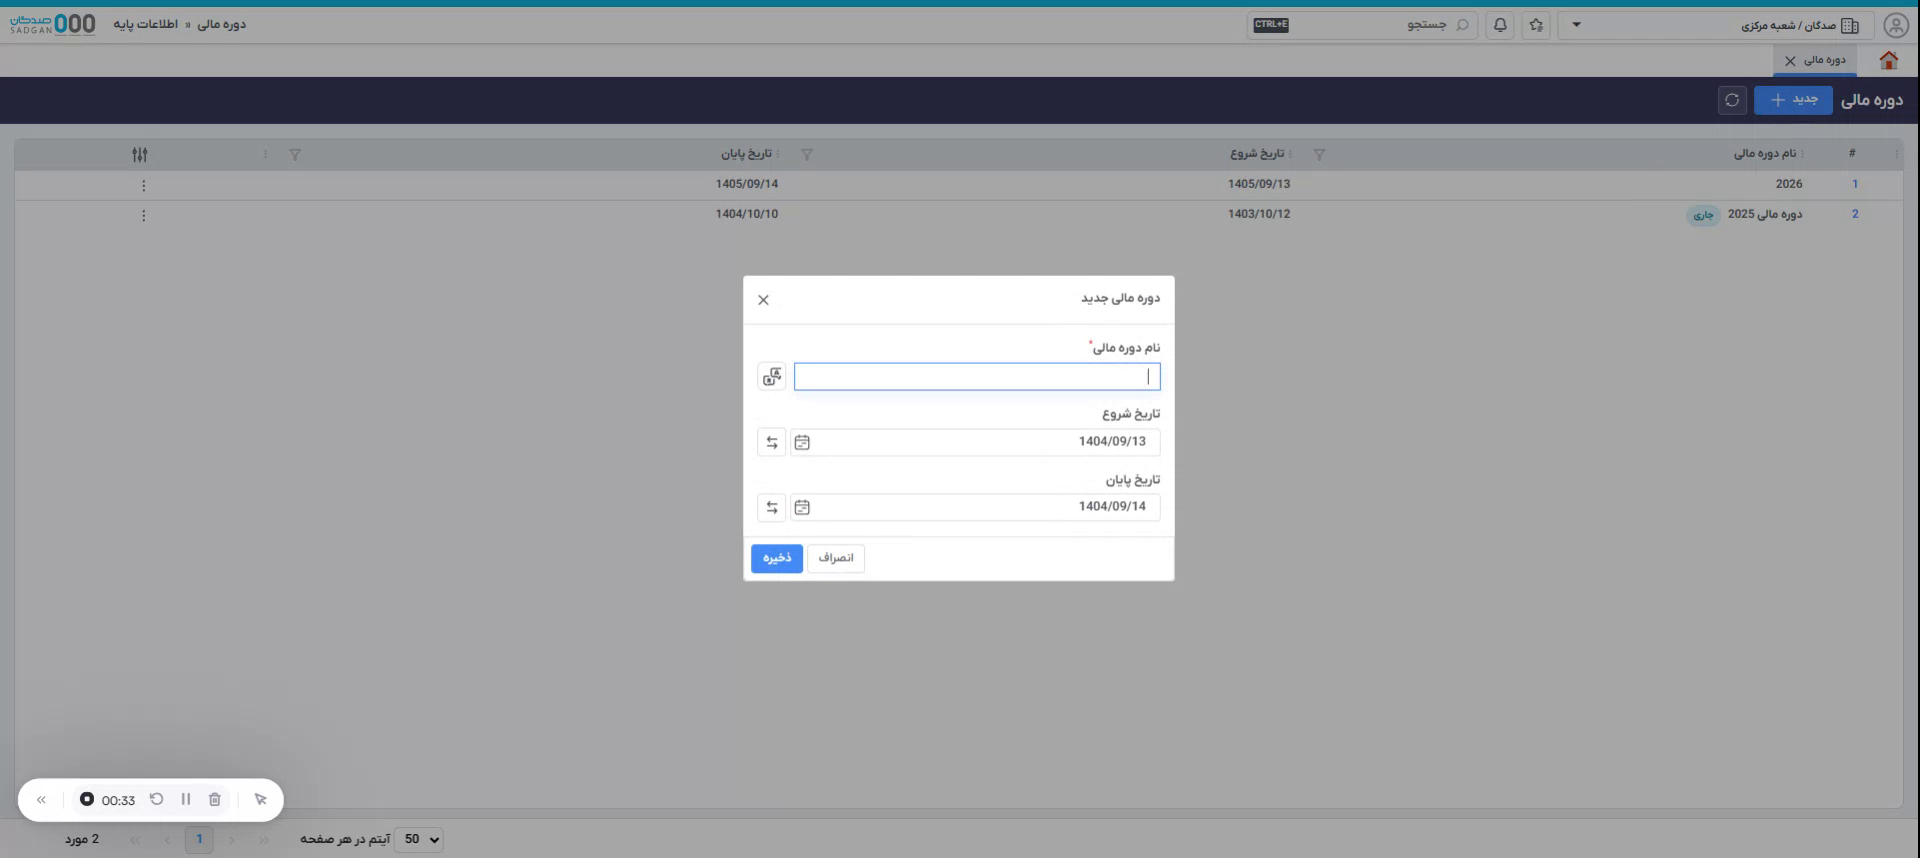The image size is (1920, 858).
Task: Click the انصراف cancel button
Action: tap(836, 558)
